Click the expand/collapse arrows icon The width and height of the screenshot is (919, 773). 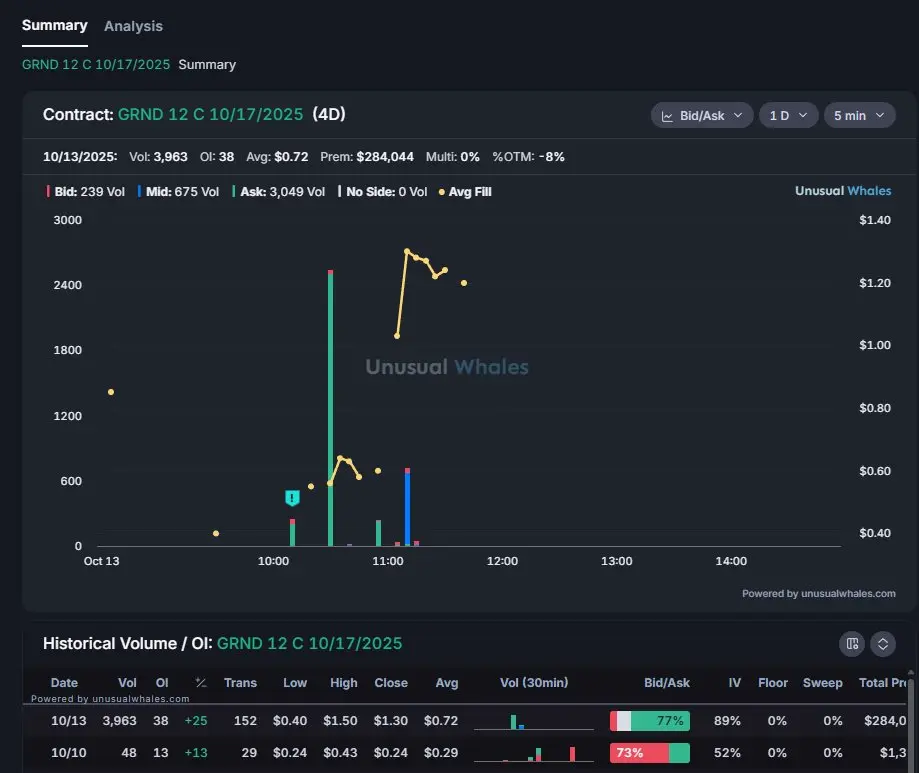pos(882,643)
